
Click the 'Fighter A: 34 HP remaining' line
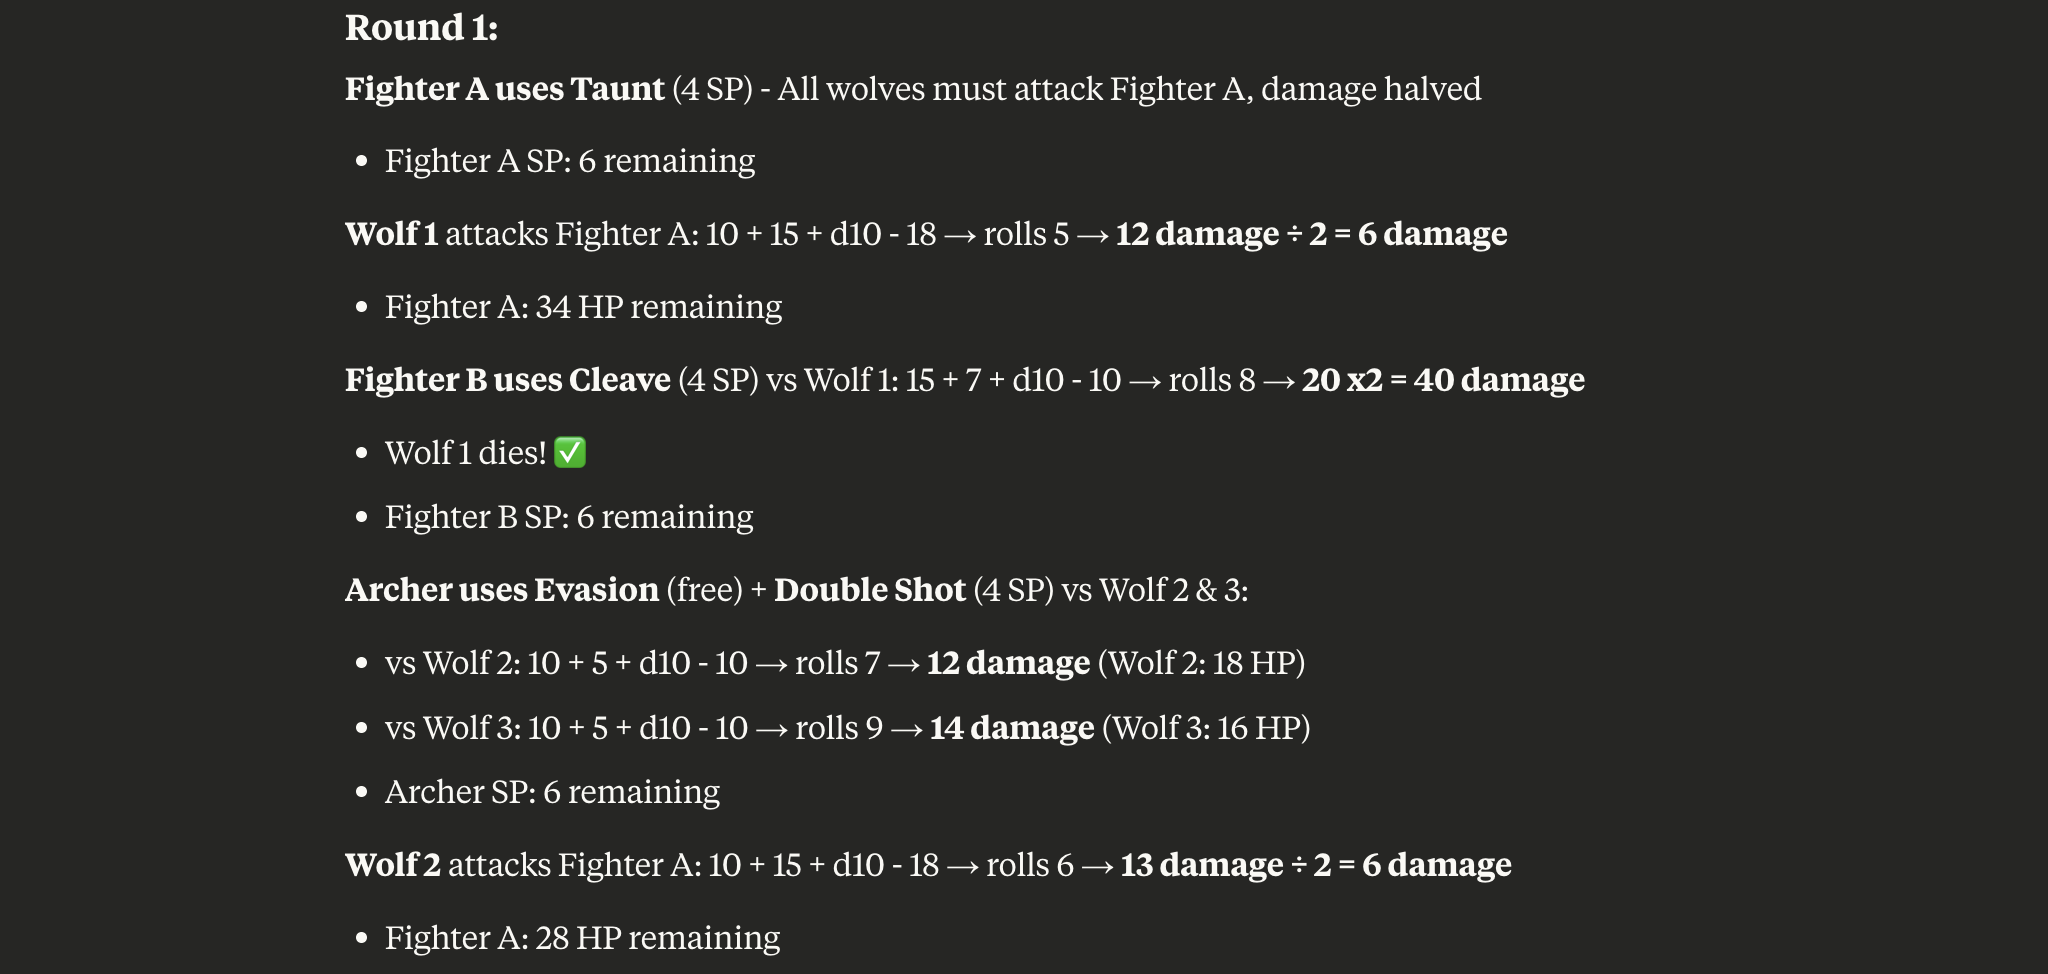[x=583, y=307]
